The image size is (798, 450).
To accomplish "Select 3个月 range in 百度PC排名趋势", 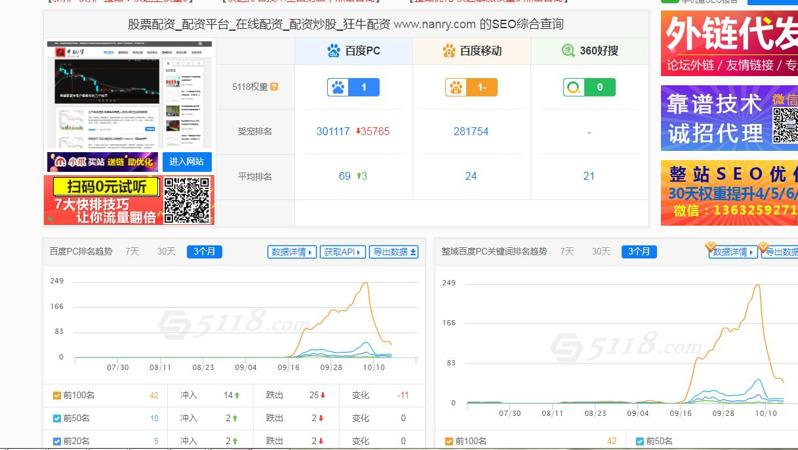I will [204, 251].
